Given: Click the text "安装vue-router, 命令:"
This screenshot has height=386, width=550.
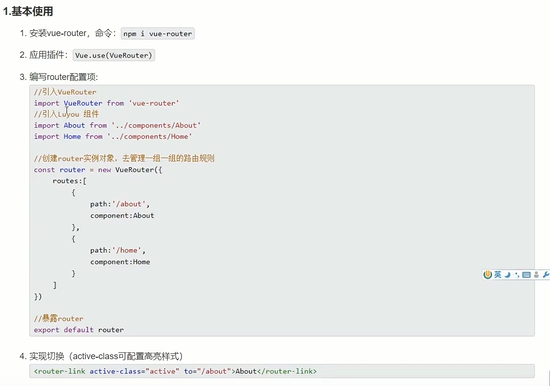Looking at the screenshot, I should click(72, 33).
